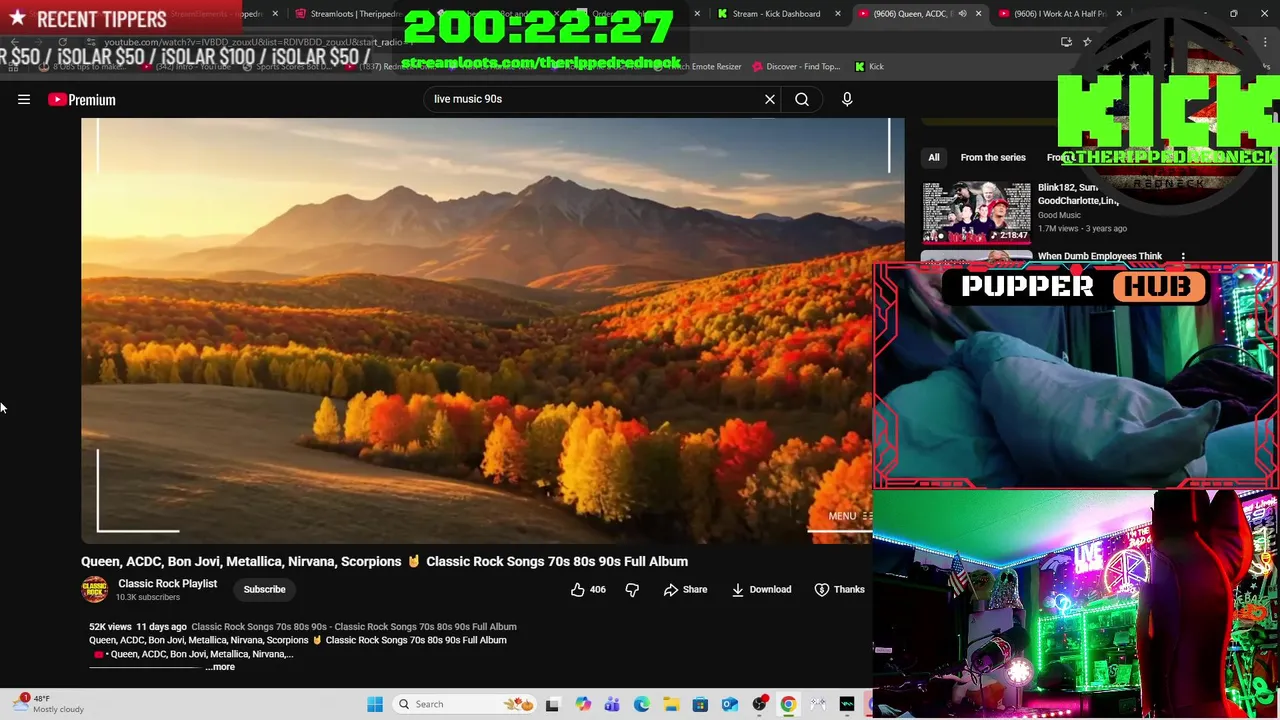Launch Copilot from the taskbar
The image size is (1280, 720).
(583, 704)
